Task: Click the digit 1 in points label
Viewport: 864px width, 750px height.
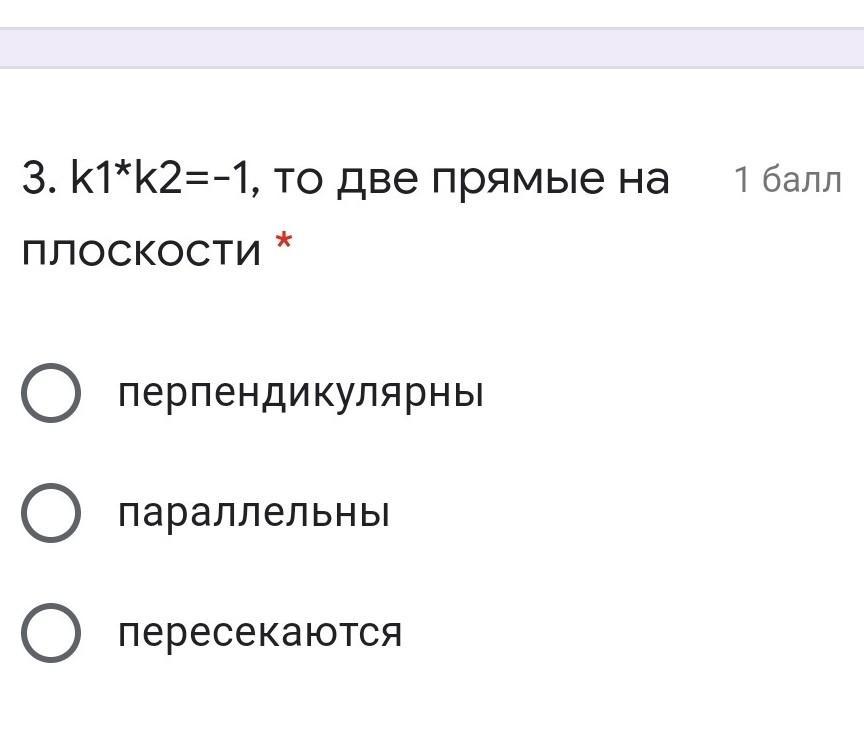Action: (742, 180)
